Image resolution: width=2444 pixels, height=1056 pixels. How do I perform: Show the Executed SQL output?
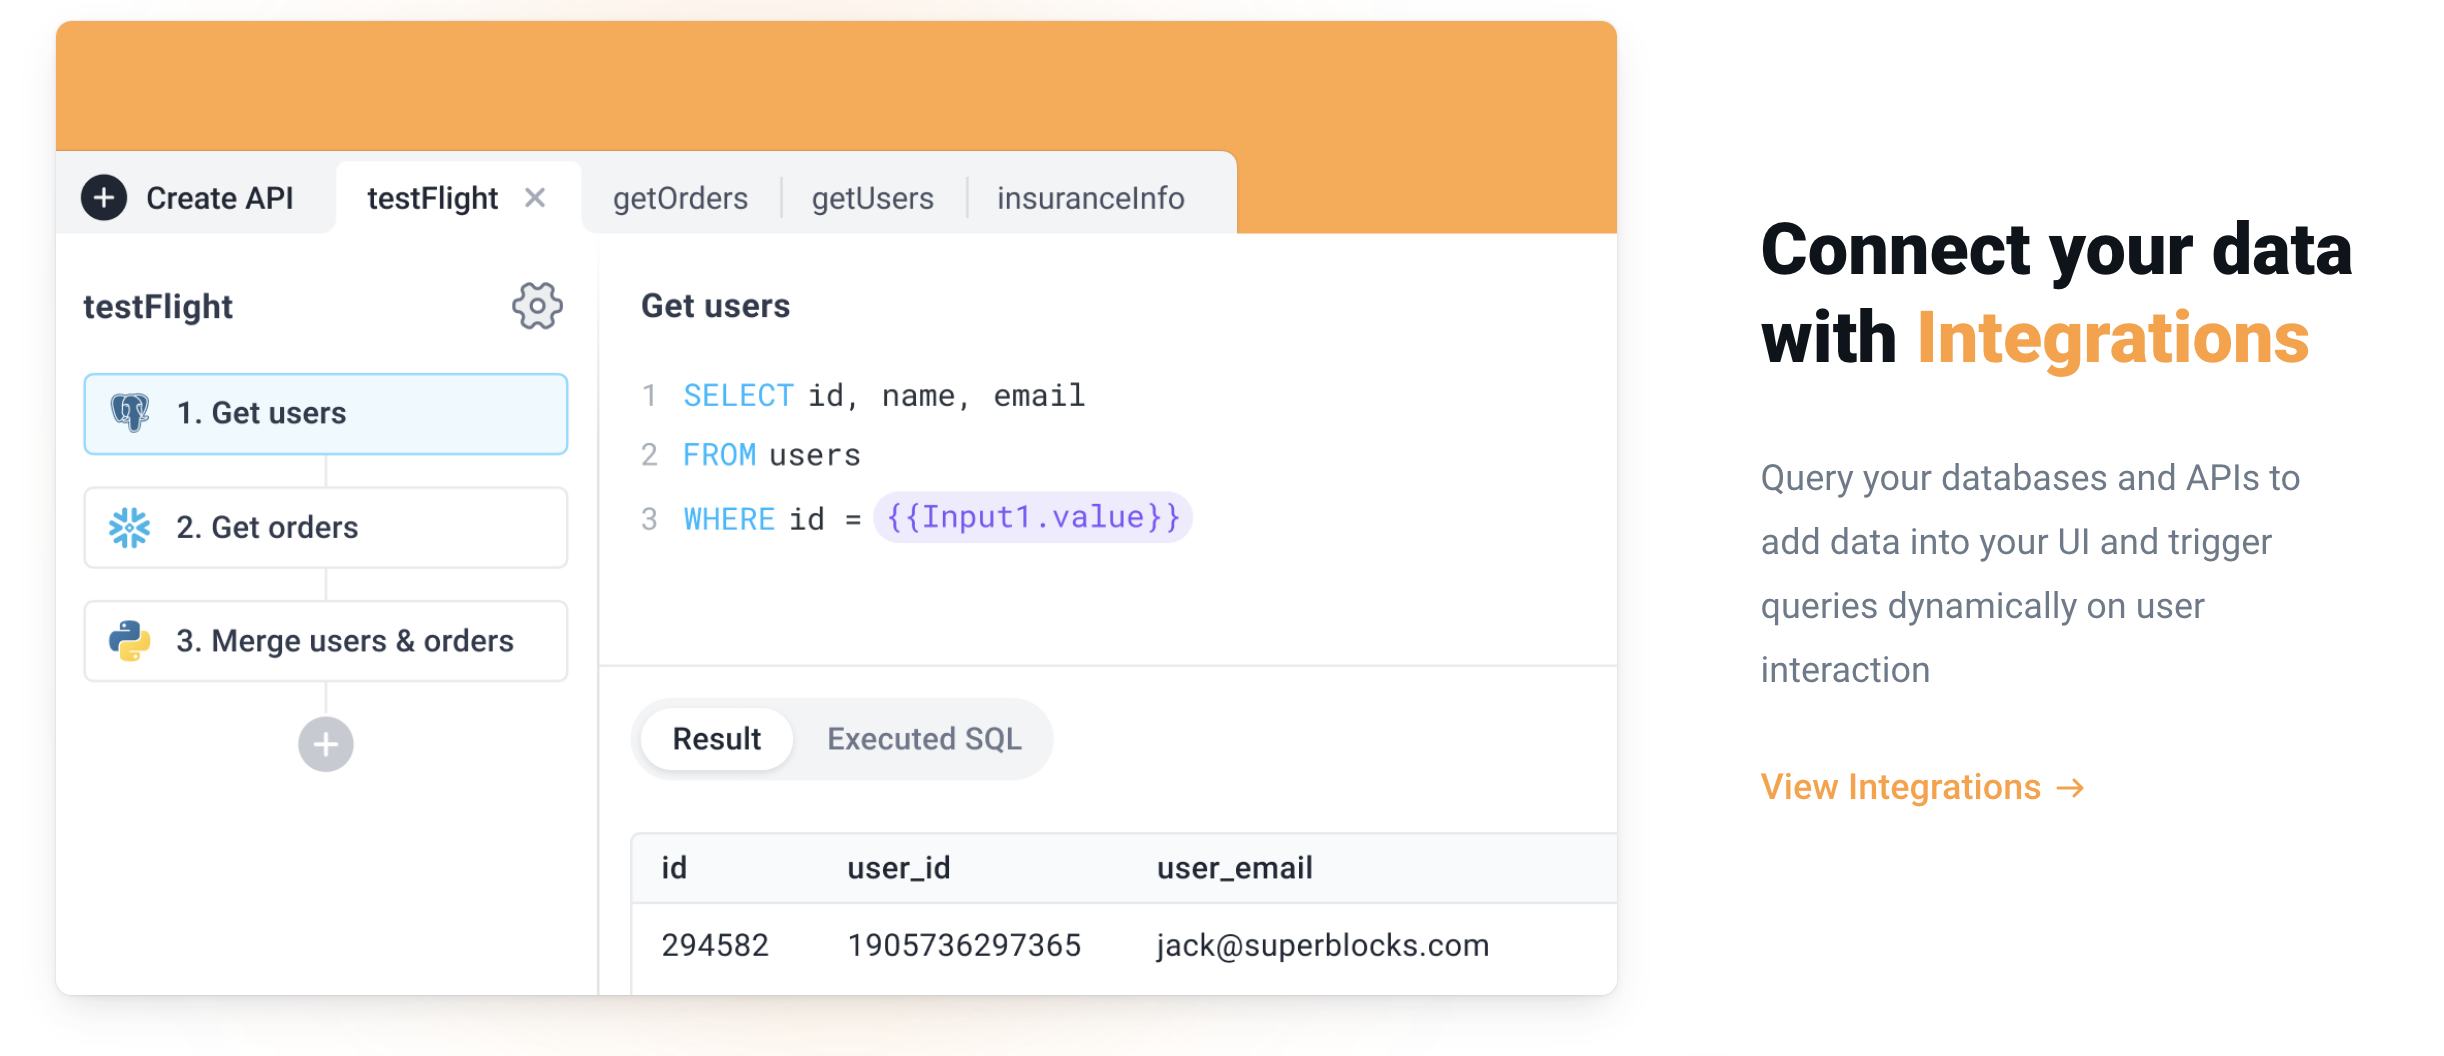tap(924, 739)
